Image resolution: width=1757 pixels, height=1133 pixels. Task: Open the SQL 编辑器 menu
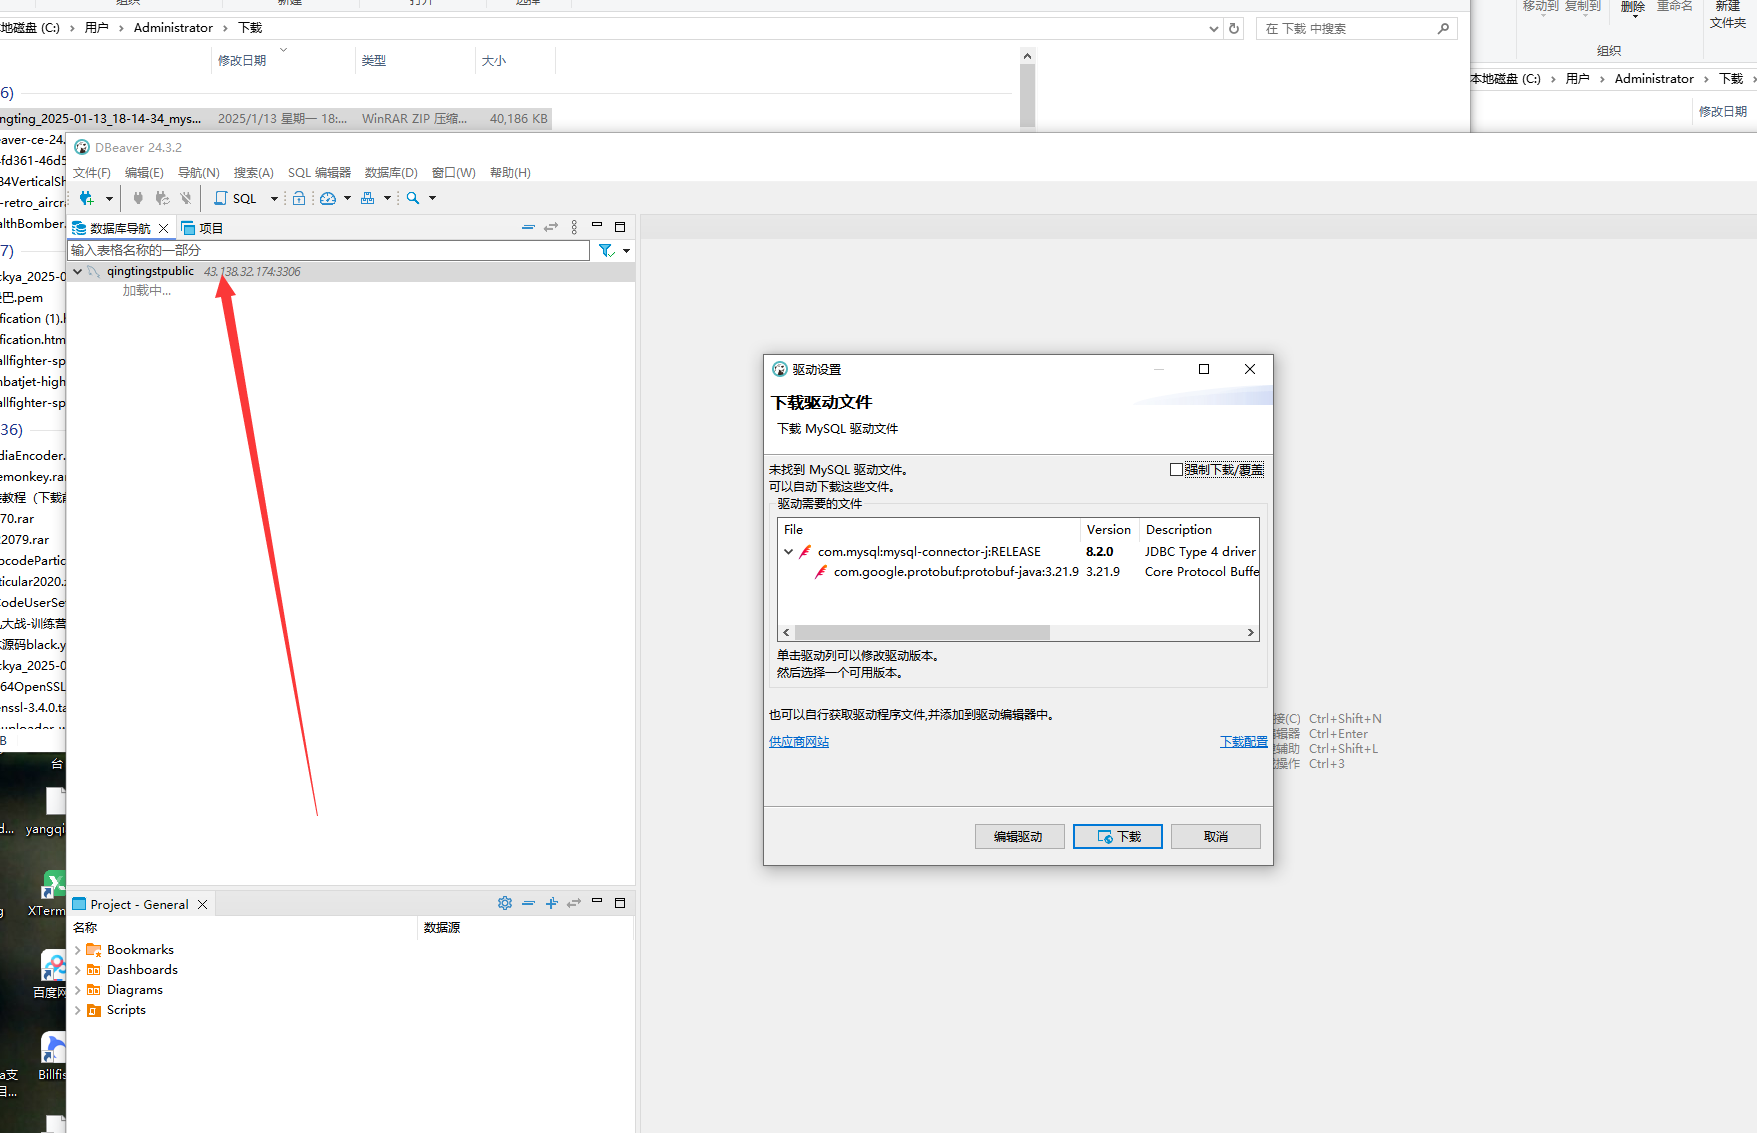point(319,173)
